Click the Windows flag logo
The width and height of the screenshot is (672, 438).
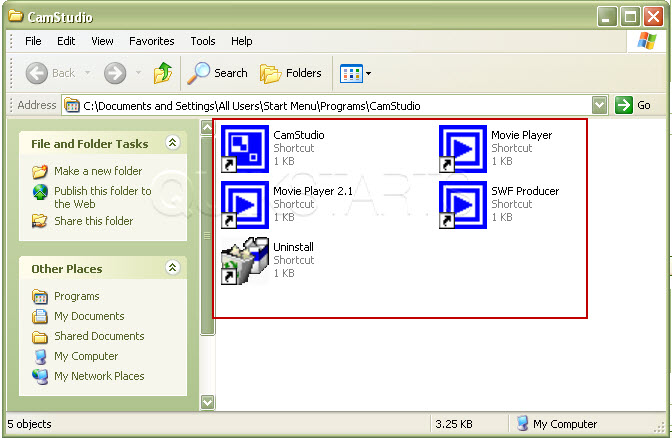[647, 41]
